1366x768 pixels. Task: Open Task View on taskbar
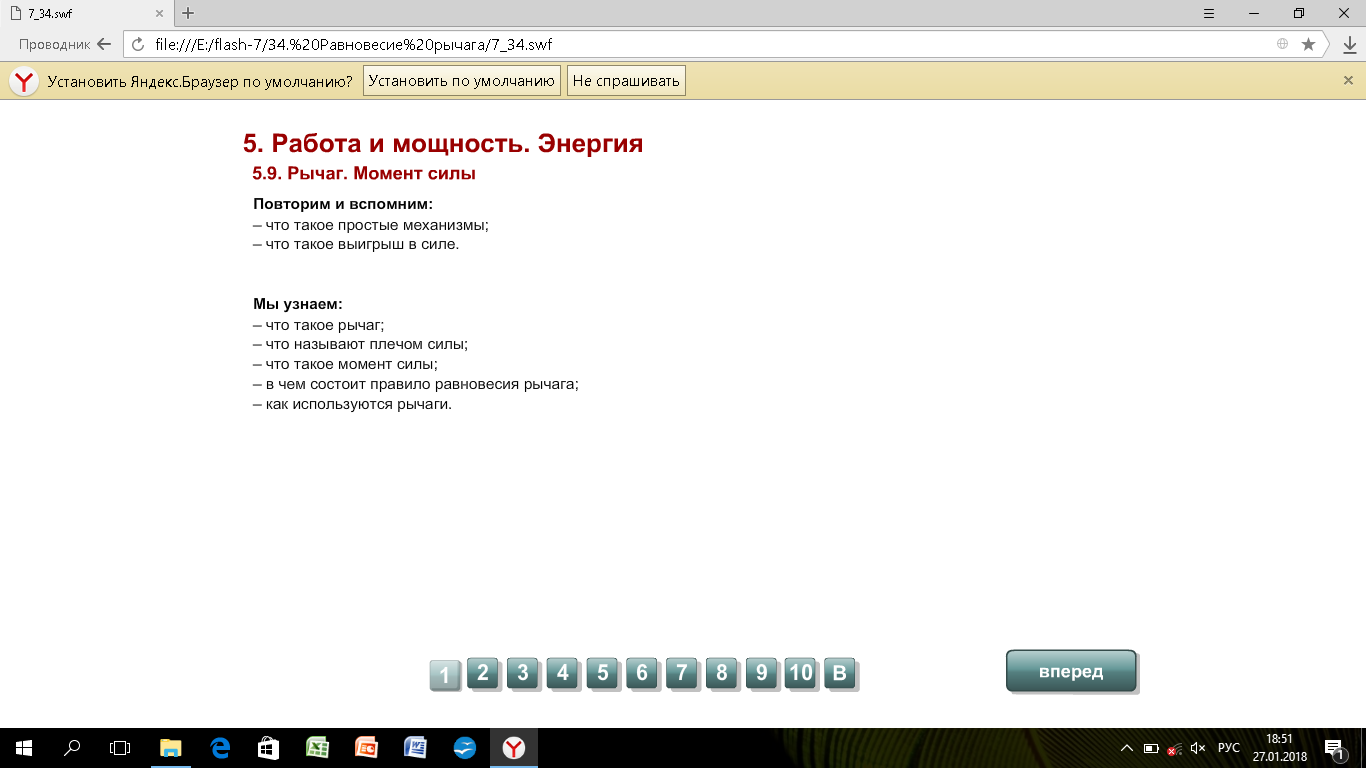[x=120, y=747]
